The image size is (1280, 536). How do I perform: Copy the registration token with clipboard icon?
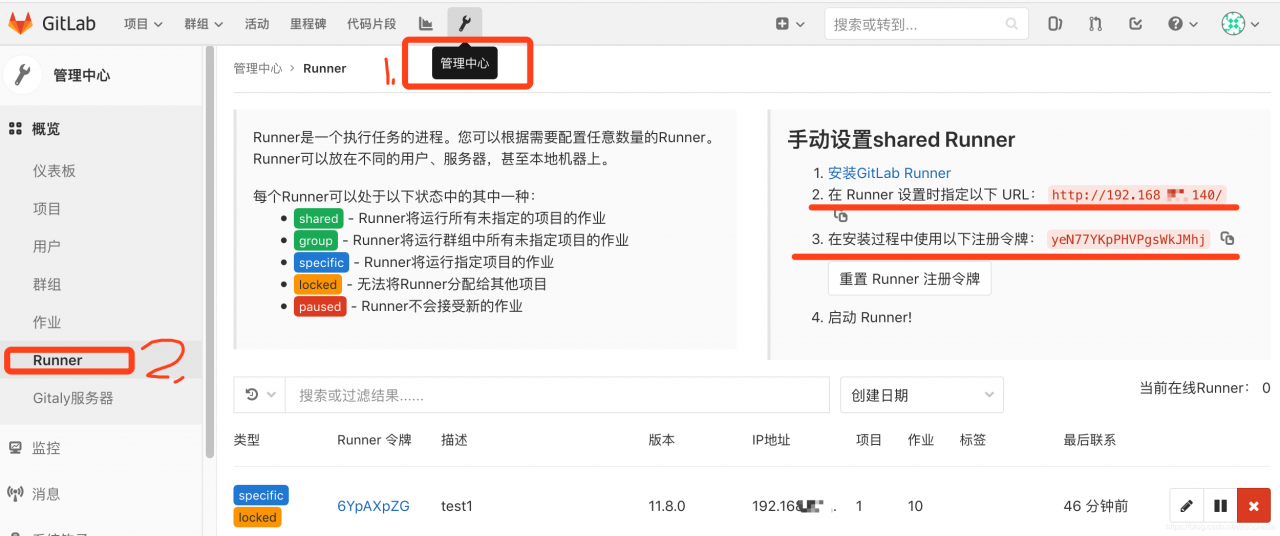pyautogui.click(x=1228, y=239)
